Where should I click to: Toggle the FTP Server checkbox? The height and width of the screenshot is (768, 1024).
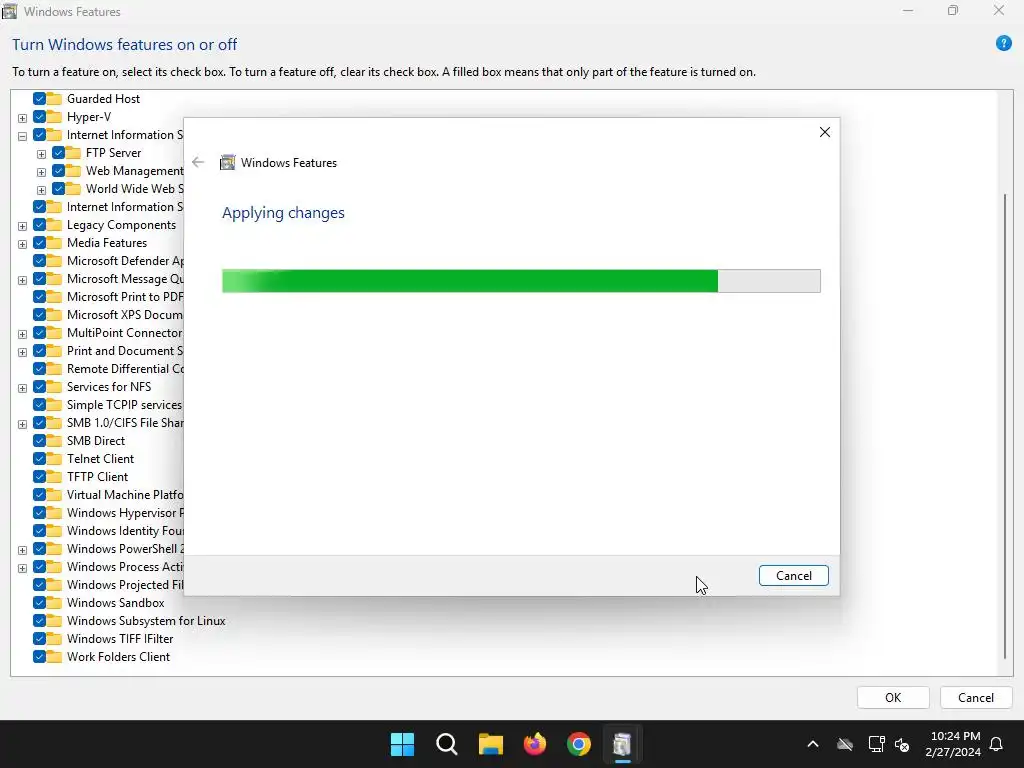(x=58, y=153)
